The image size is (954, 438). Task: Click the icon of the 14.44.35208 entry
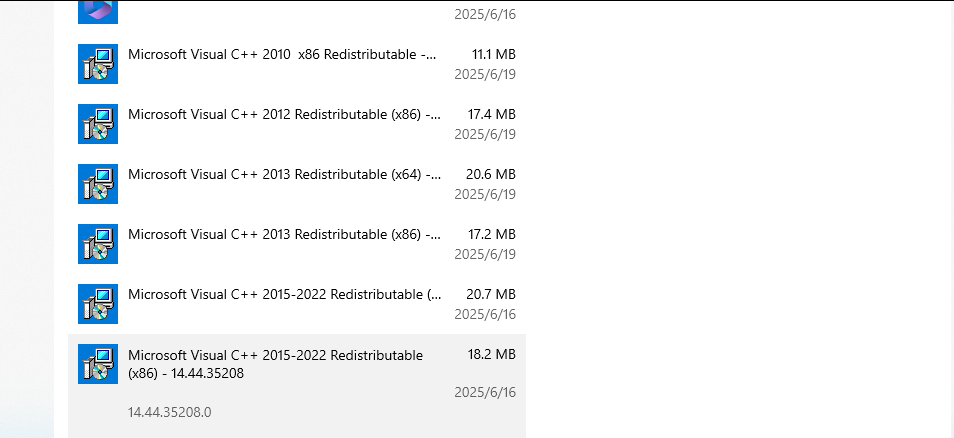98,364
